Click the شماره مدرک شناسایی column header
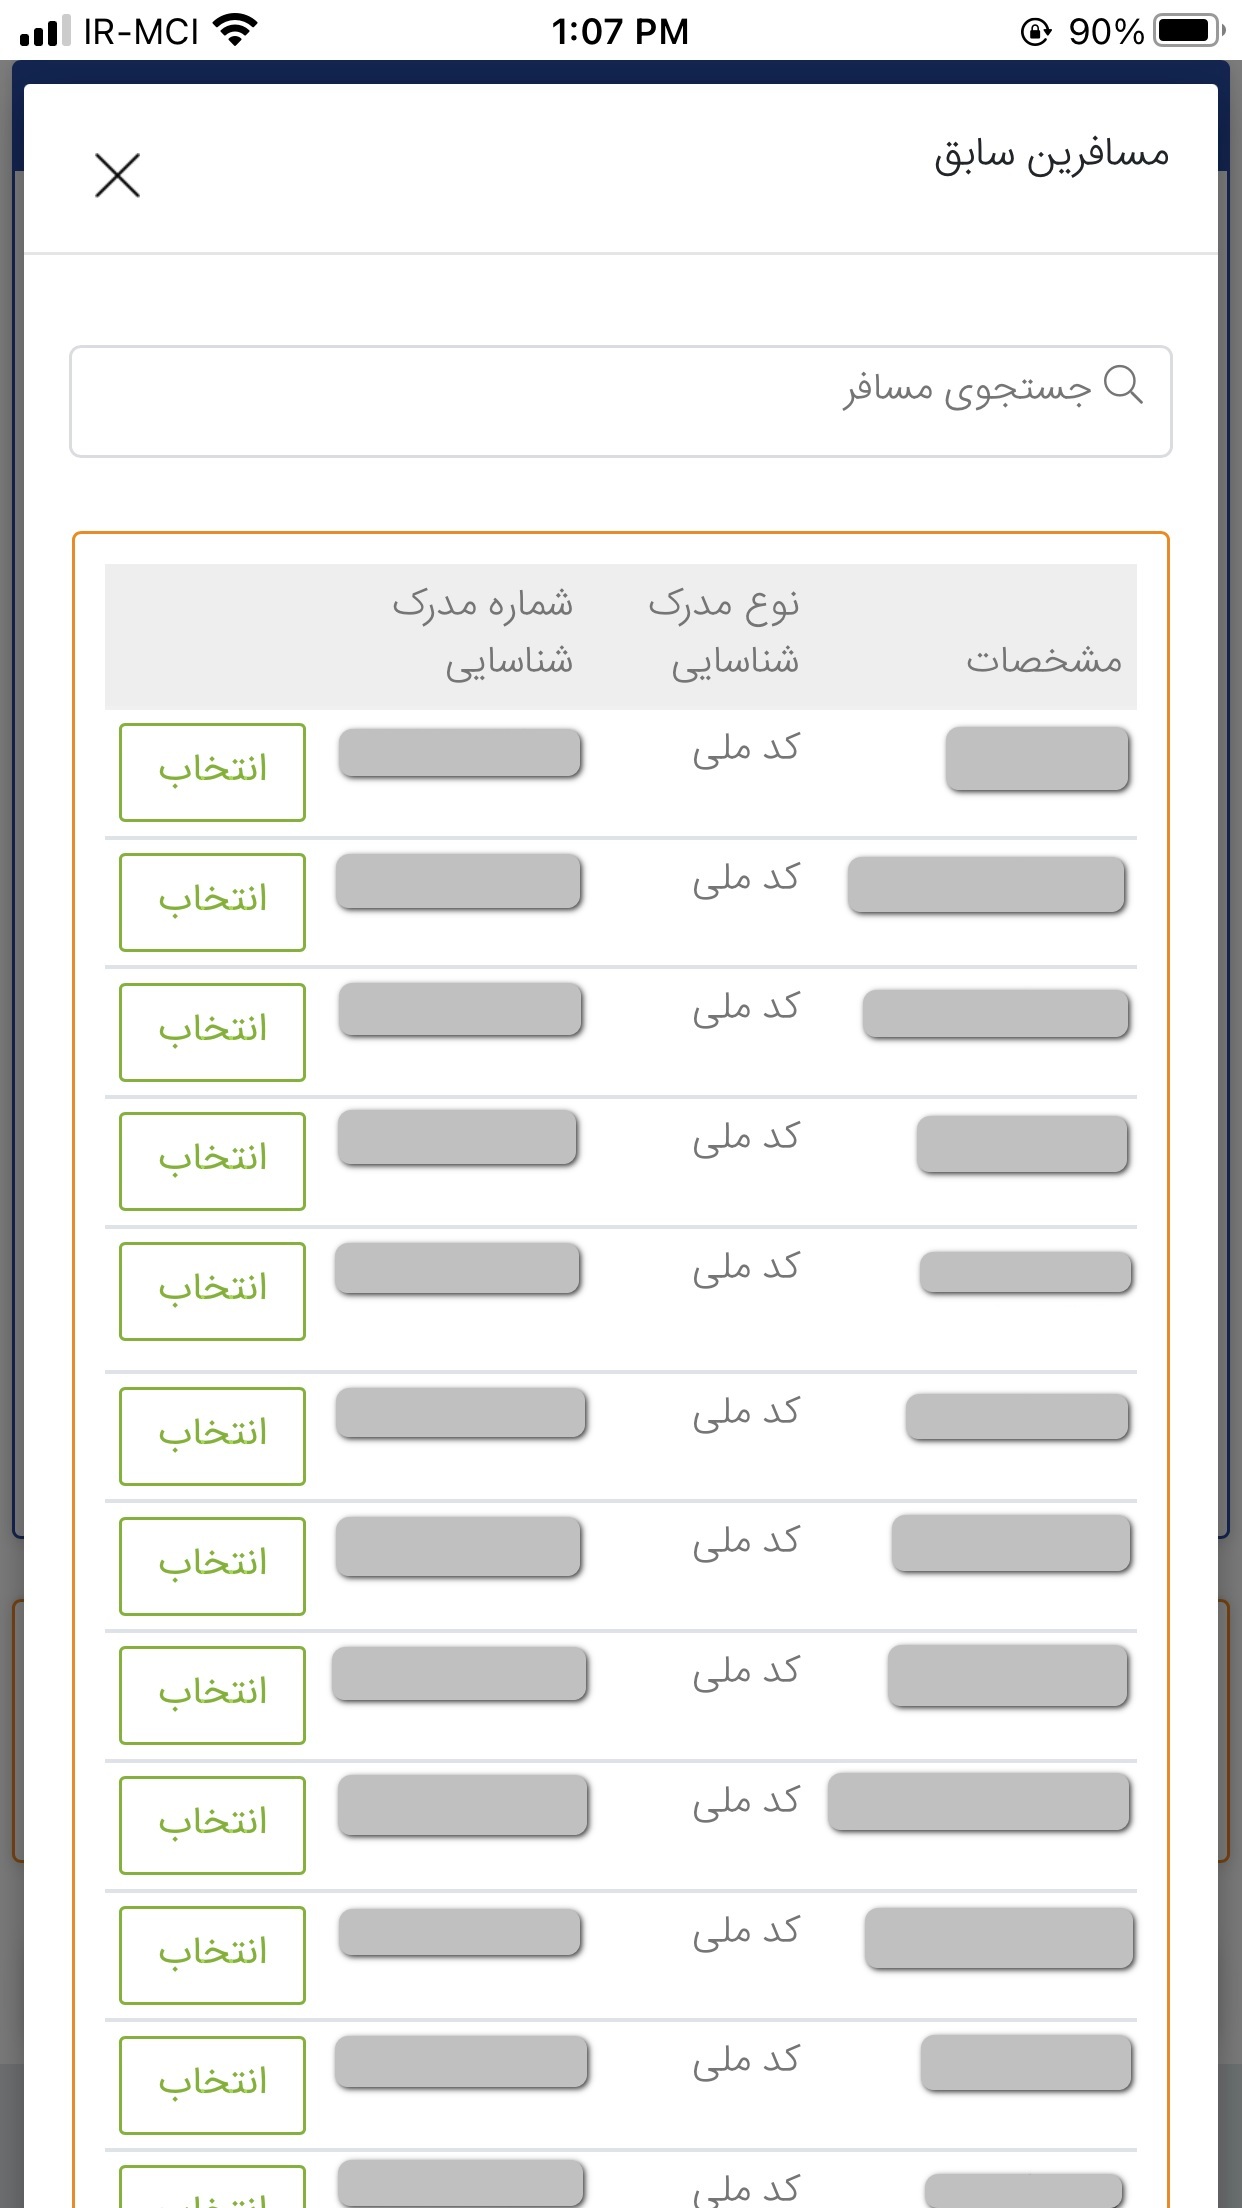 pos(483,632)
